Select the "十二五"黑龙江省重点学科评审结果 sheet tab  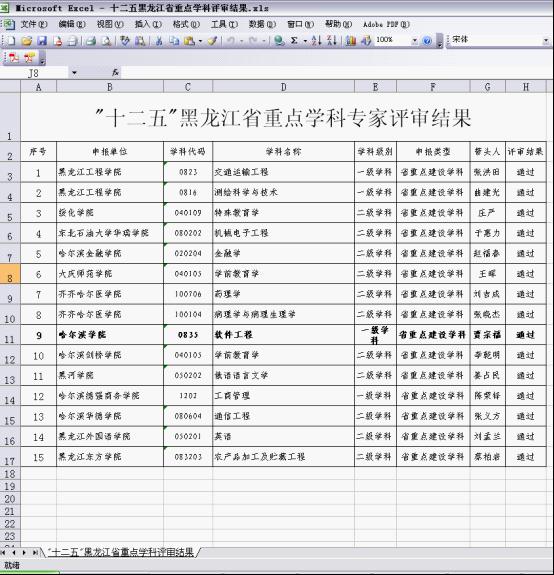point(121,552)
